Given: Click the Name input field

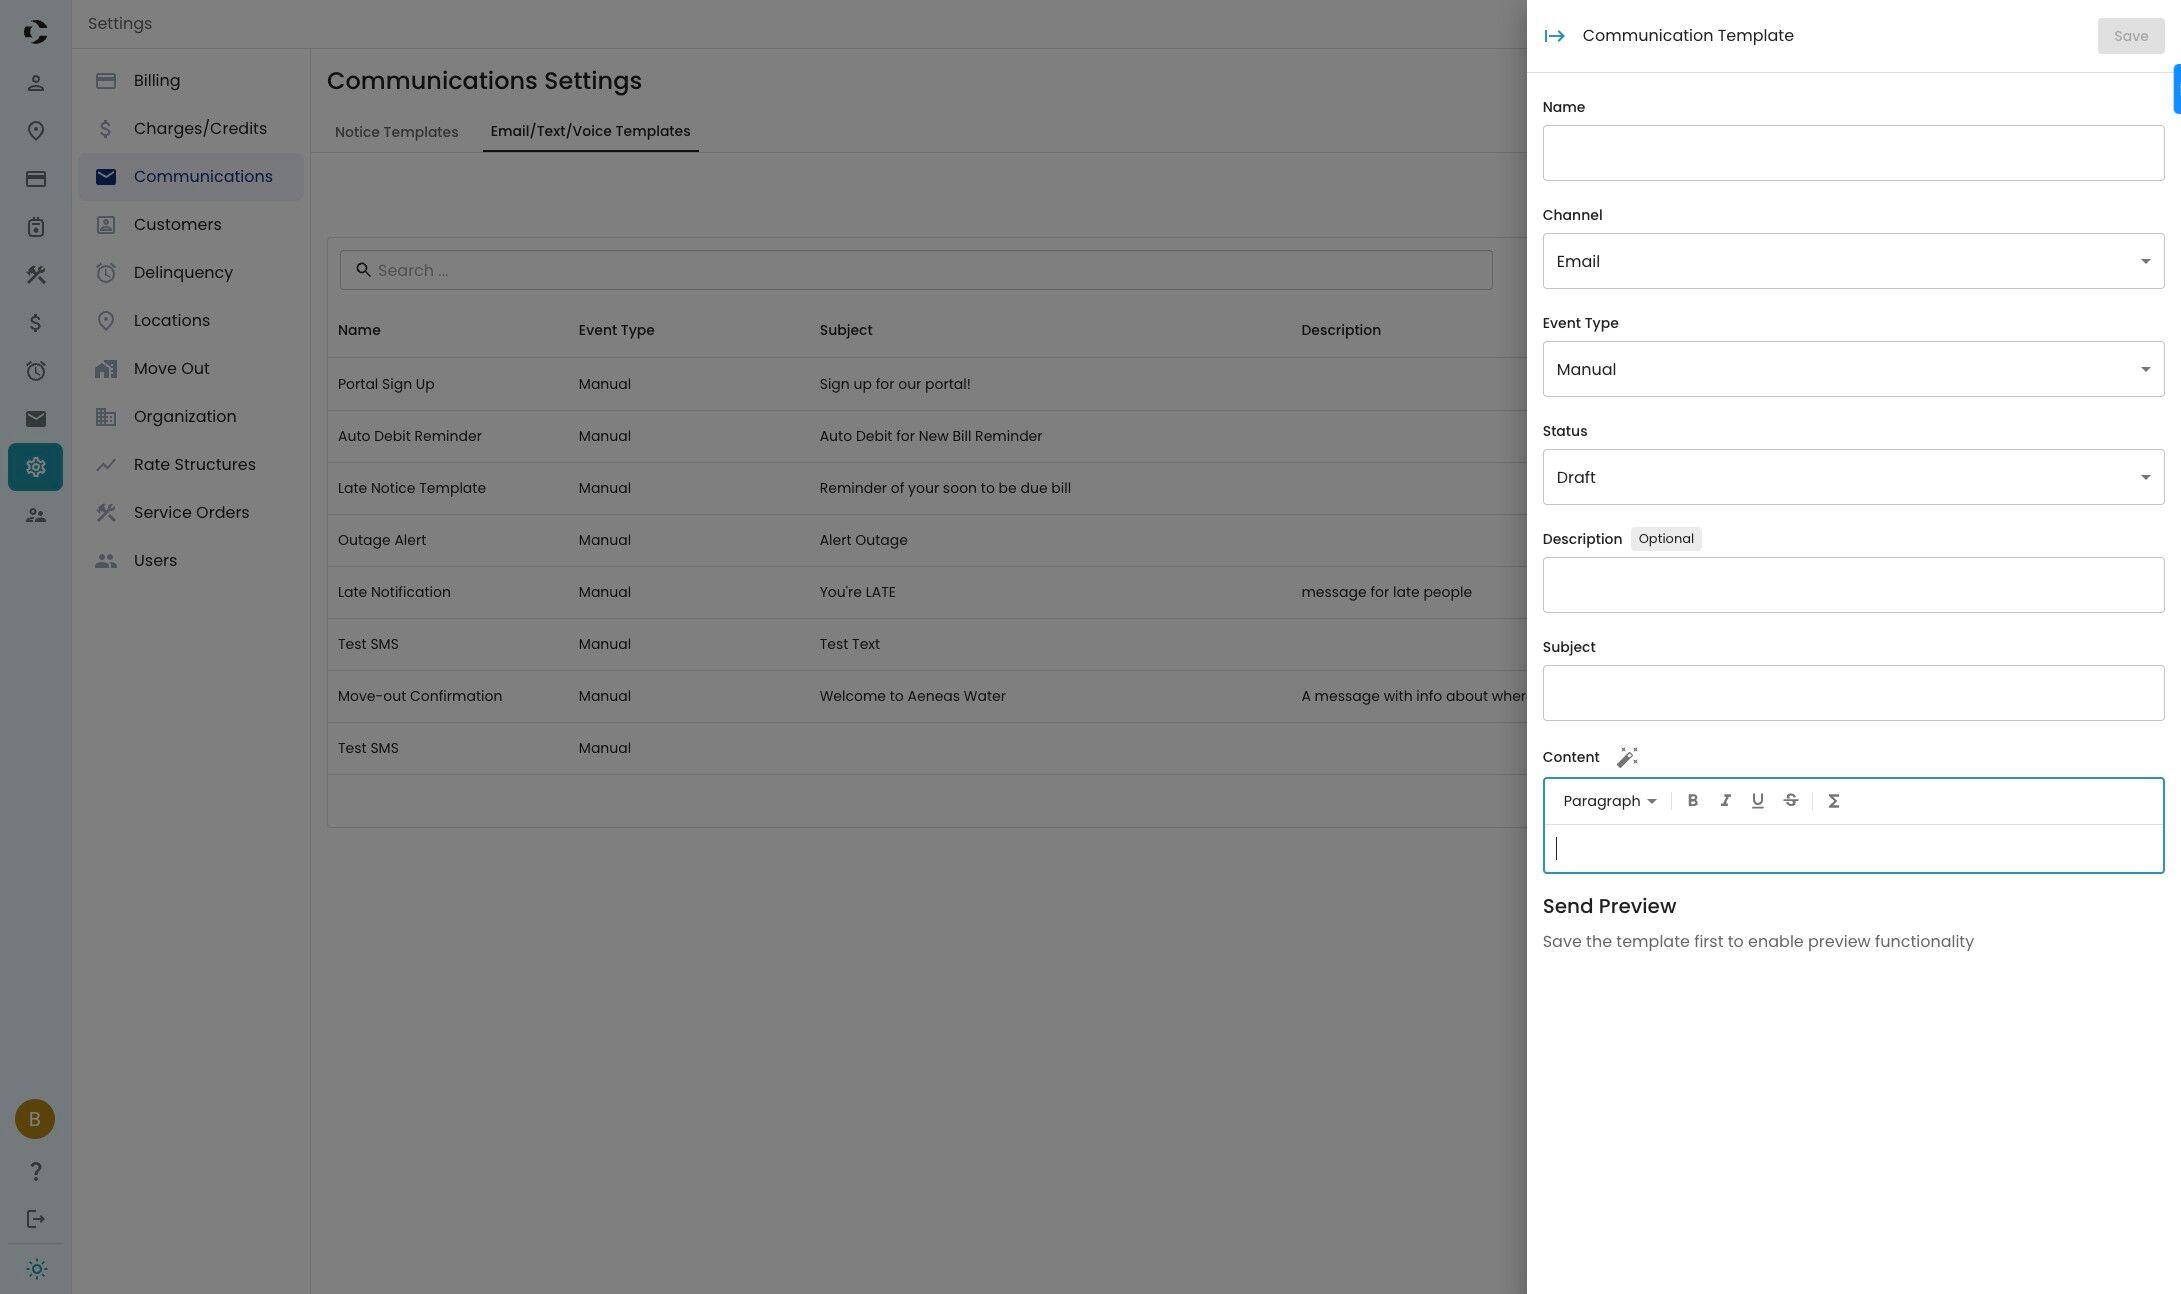Looking at the screenshot, I should tap(1852, 153).
